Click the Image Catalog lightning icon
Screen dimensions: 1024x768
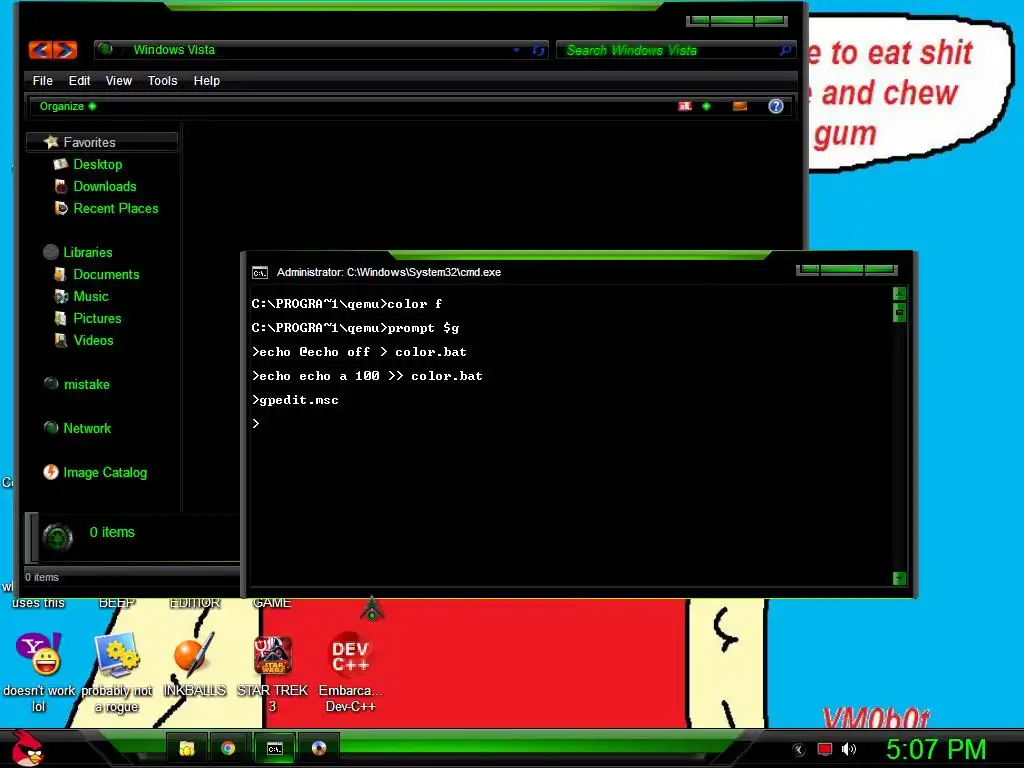click(x=51, y=472)
